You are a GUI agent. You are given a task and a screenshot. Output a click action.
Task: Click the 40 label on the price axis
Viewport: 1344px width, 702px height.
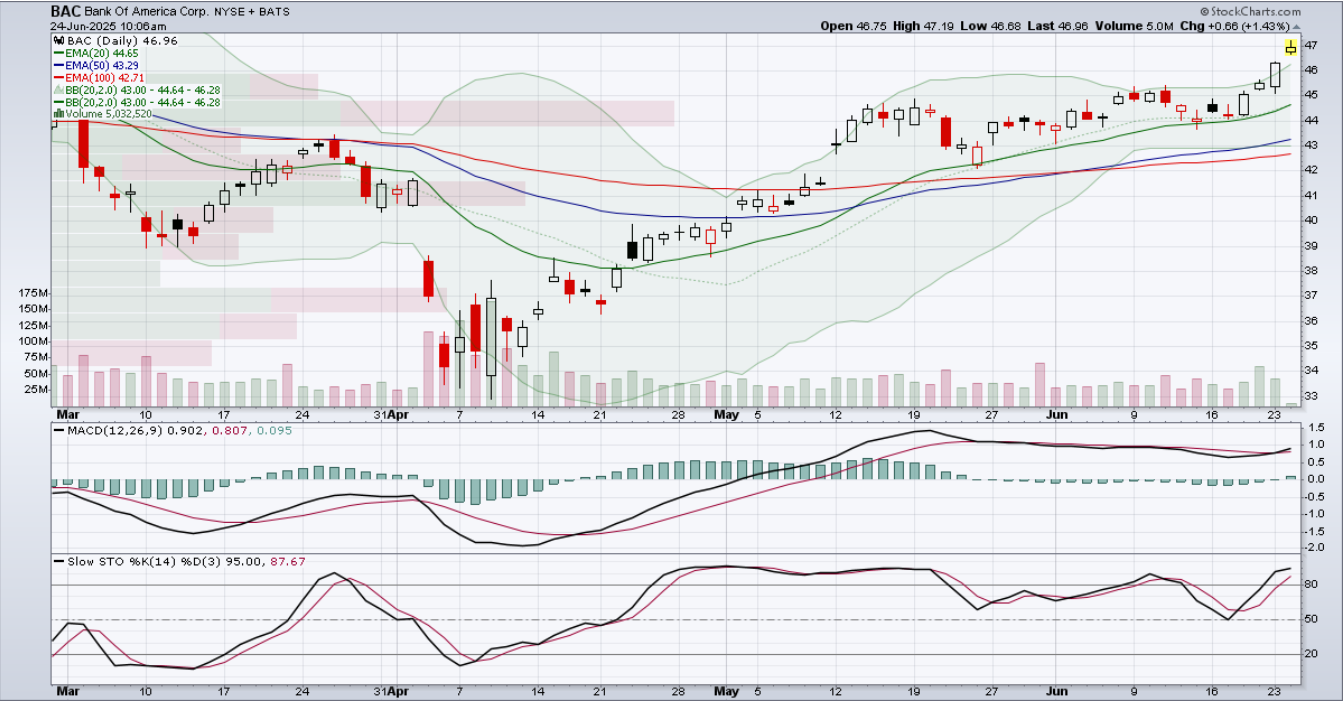[1310, 220]
